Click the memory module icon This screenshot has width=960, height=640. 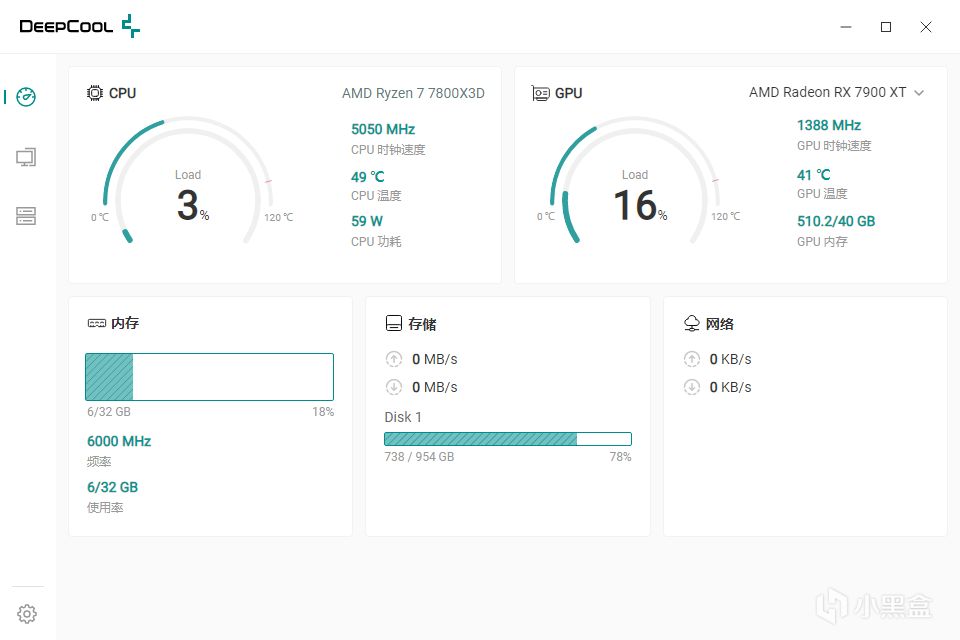pyautogui.click(x=97, y=323)
